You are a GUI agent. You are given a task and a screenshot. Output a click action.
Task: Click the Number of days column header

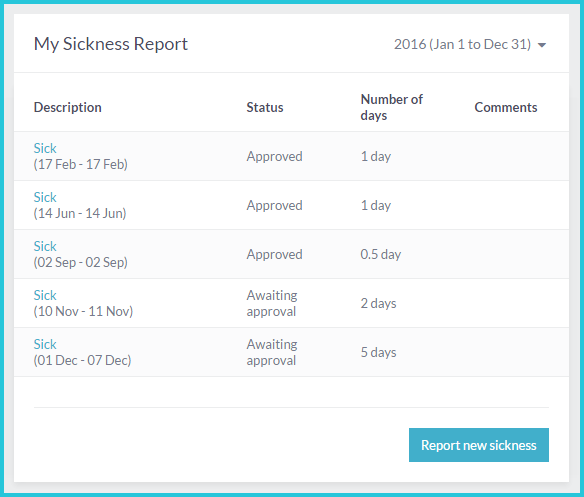[391, 107]
